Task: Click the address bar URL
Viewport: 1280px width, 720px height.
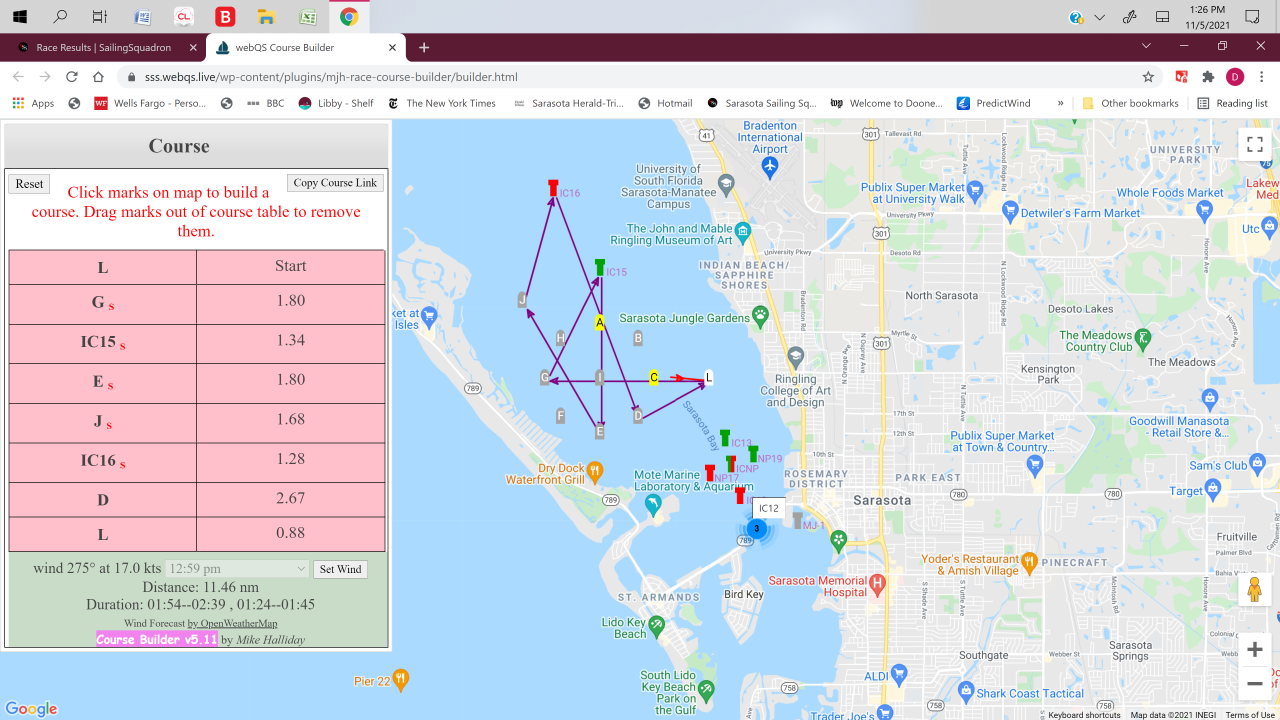Action: tap(331, 77)
